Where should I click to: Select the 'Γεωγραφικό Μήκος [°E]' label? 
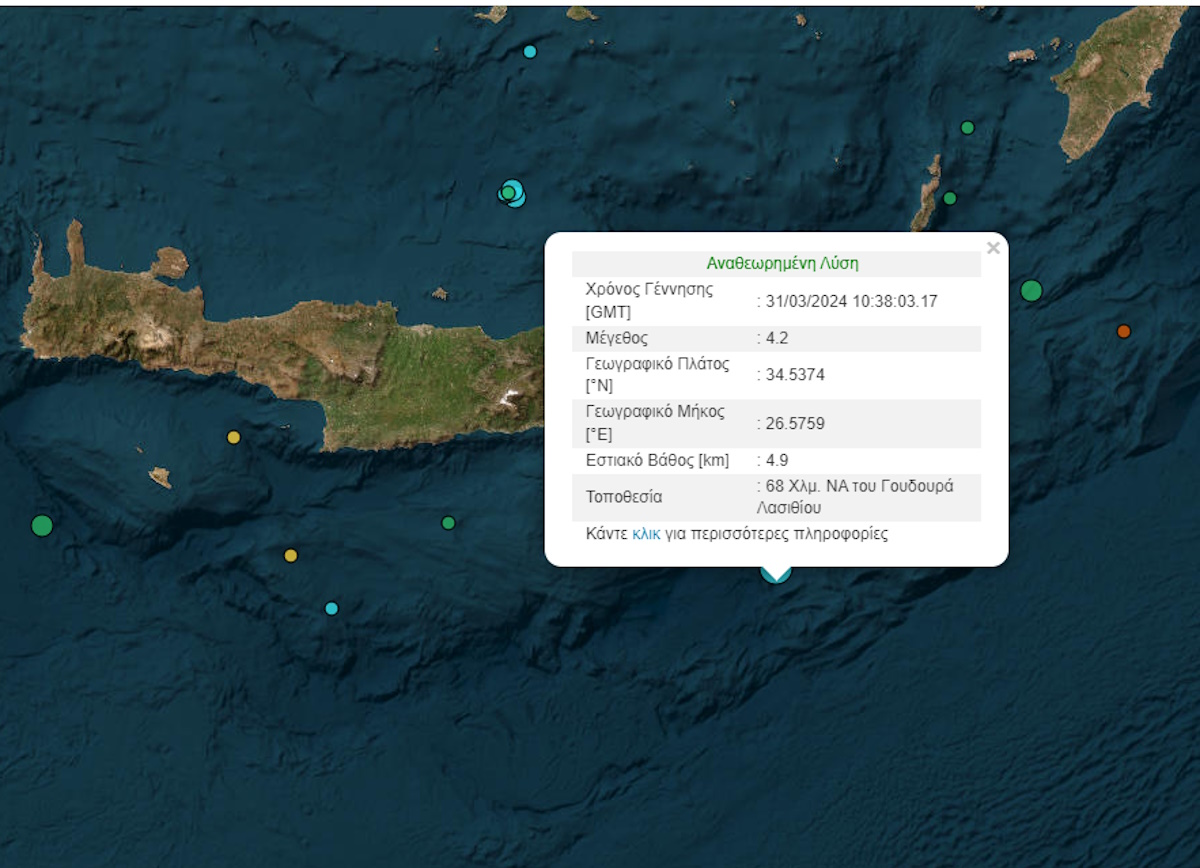click(x=655, y=423)
